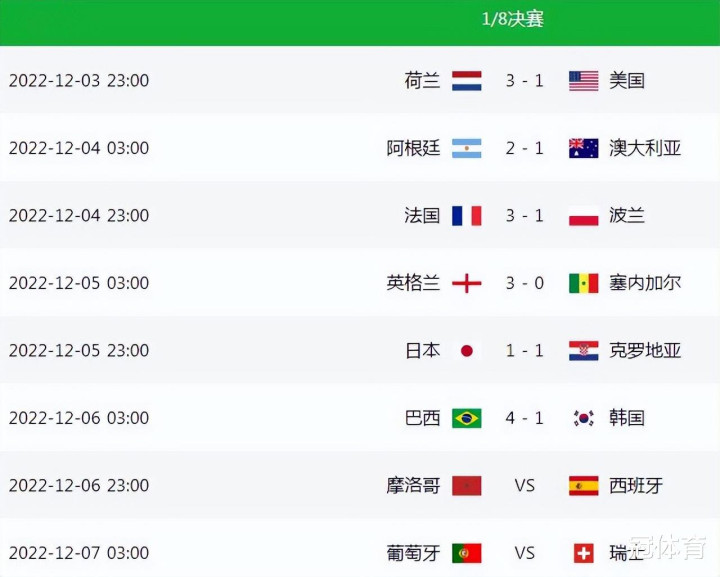Select the England flag icon

[467, 283]
